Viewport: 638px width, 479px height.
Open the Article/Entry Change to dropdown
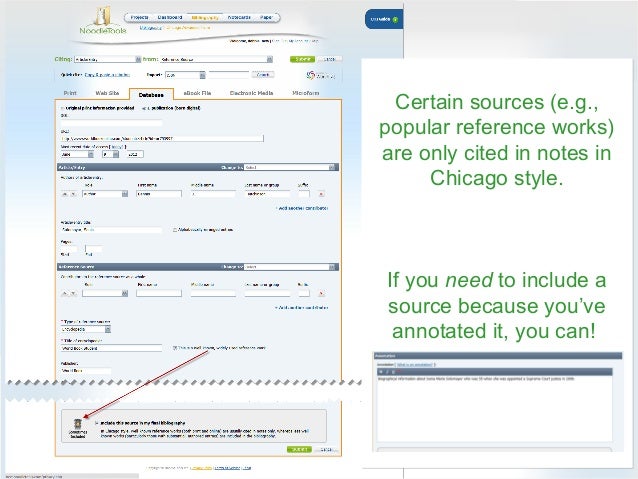tap(289, 167)
